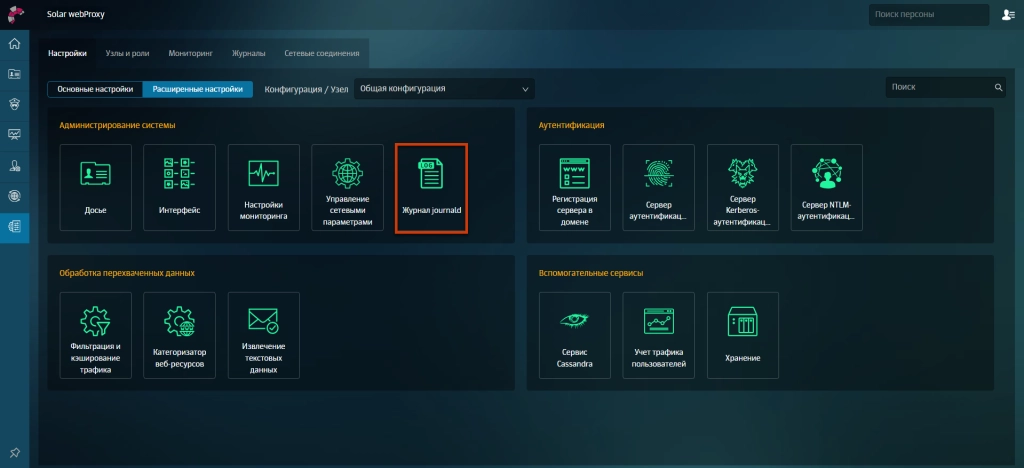Open the Интерфейс settings tile
The width and height of the screenshot is (1024, 468).
pos(180,187)
